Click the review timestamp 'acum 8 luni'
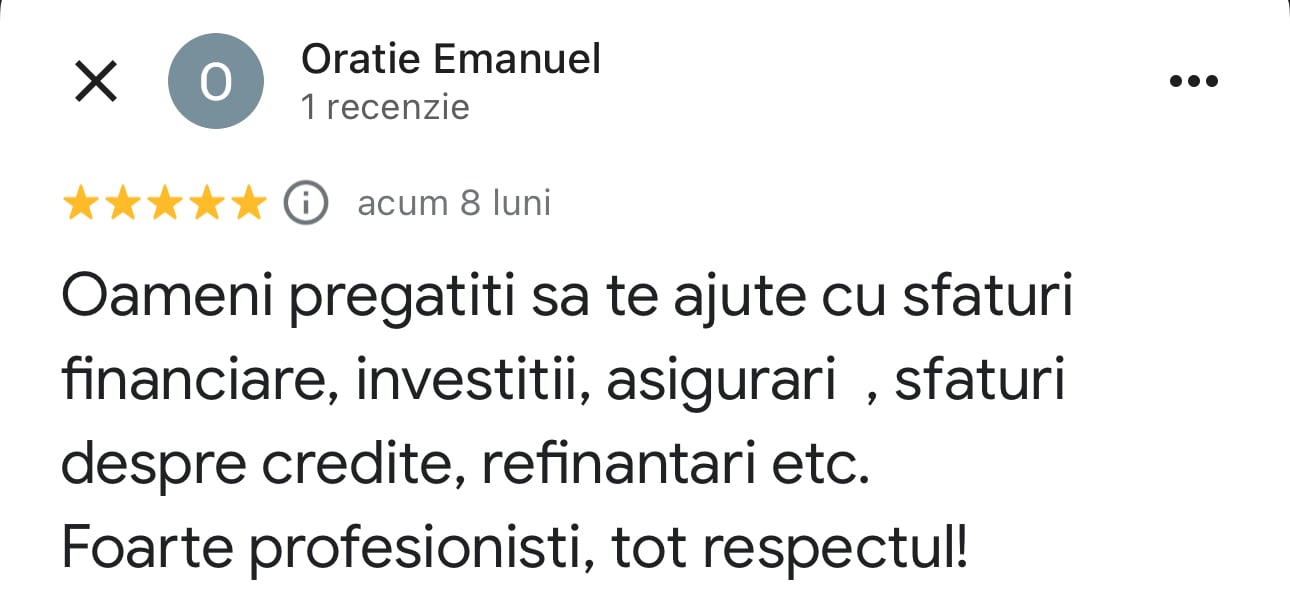 coord(453,202)
